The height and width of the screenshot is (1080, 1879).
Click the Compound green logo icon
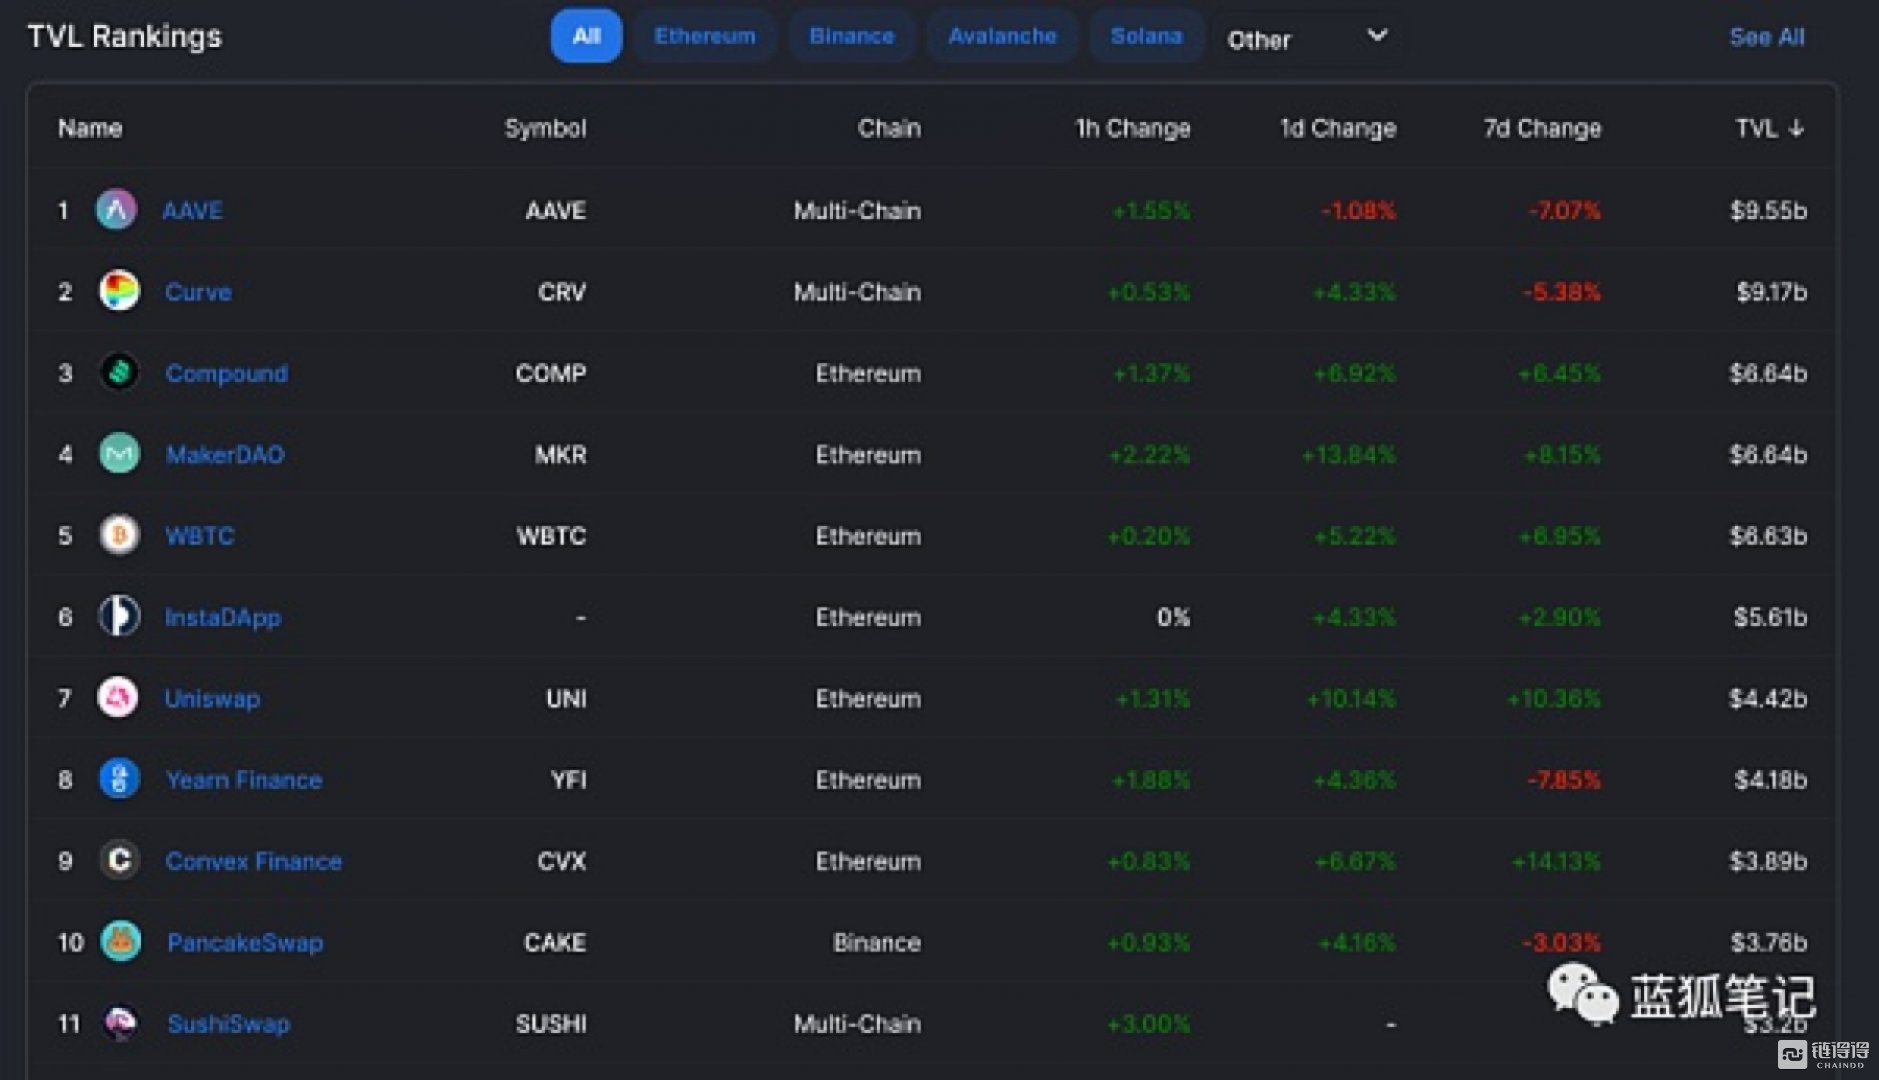pos(119,373)
